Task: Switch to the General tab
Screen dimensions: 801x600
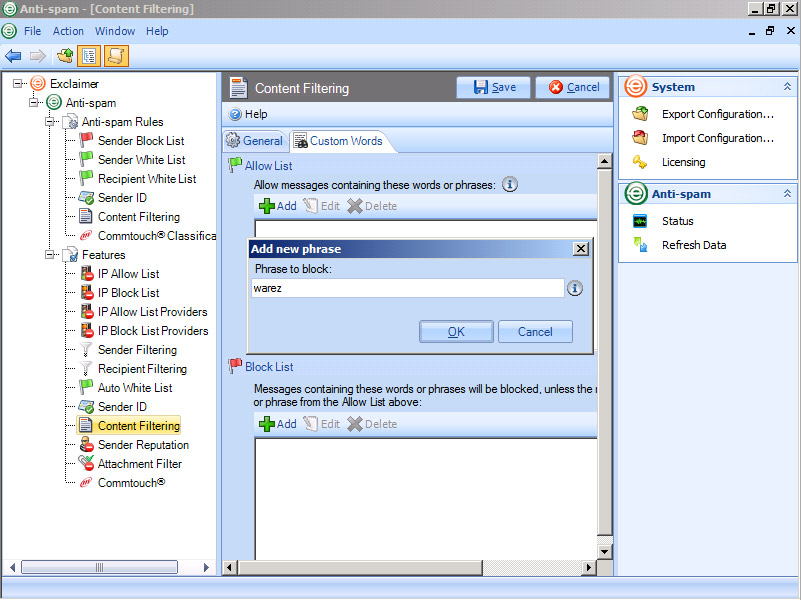Action: point(254,141)
